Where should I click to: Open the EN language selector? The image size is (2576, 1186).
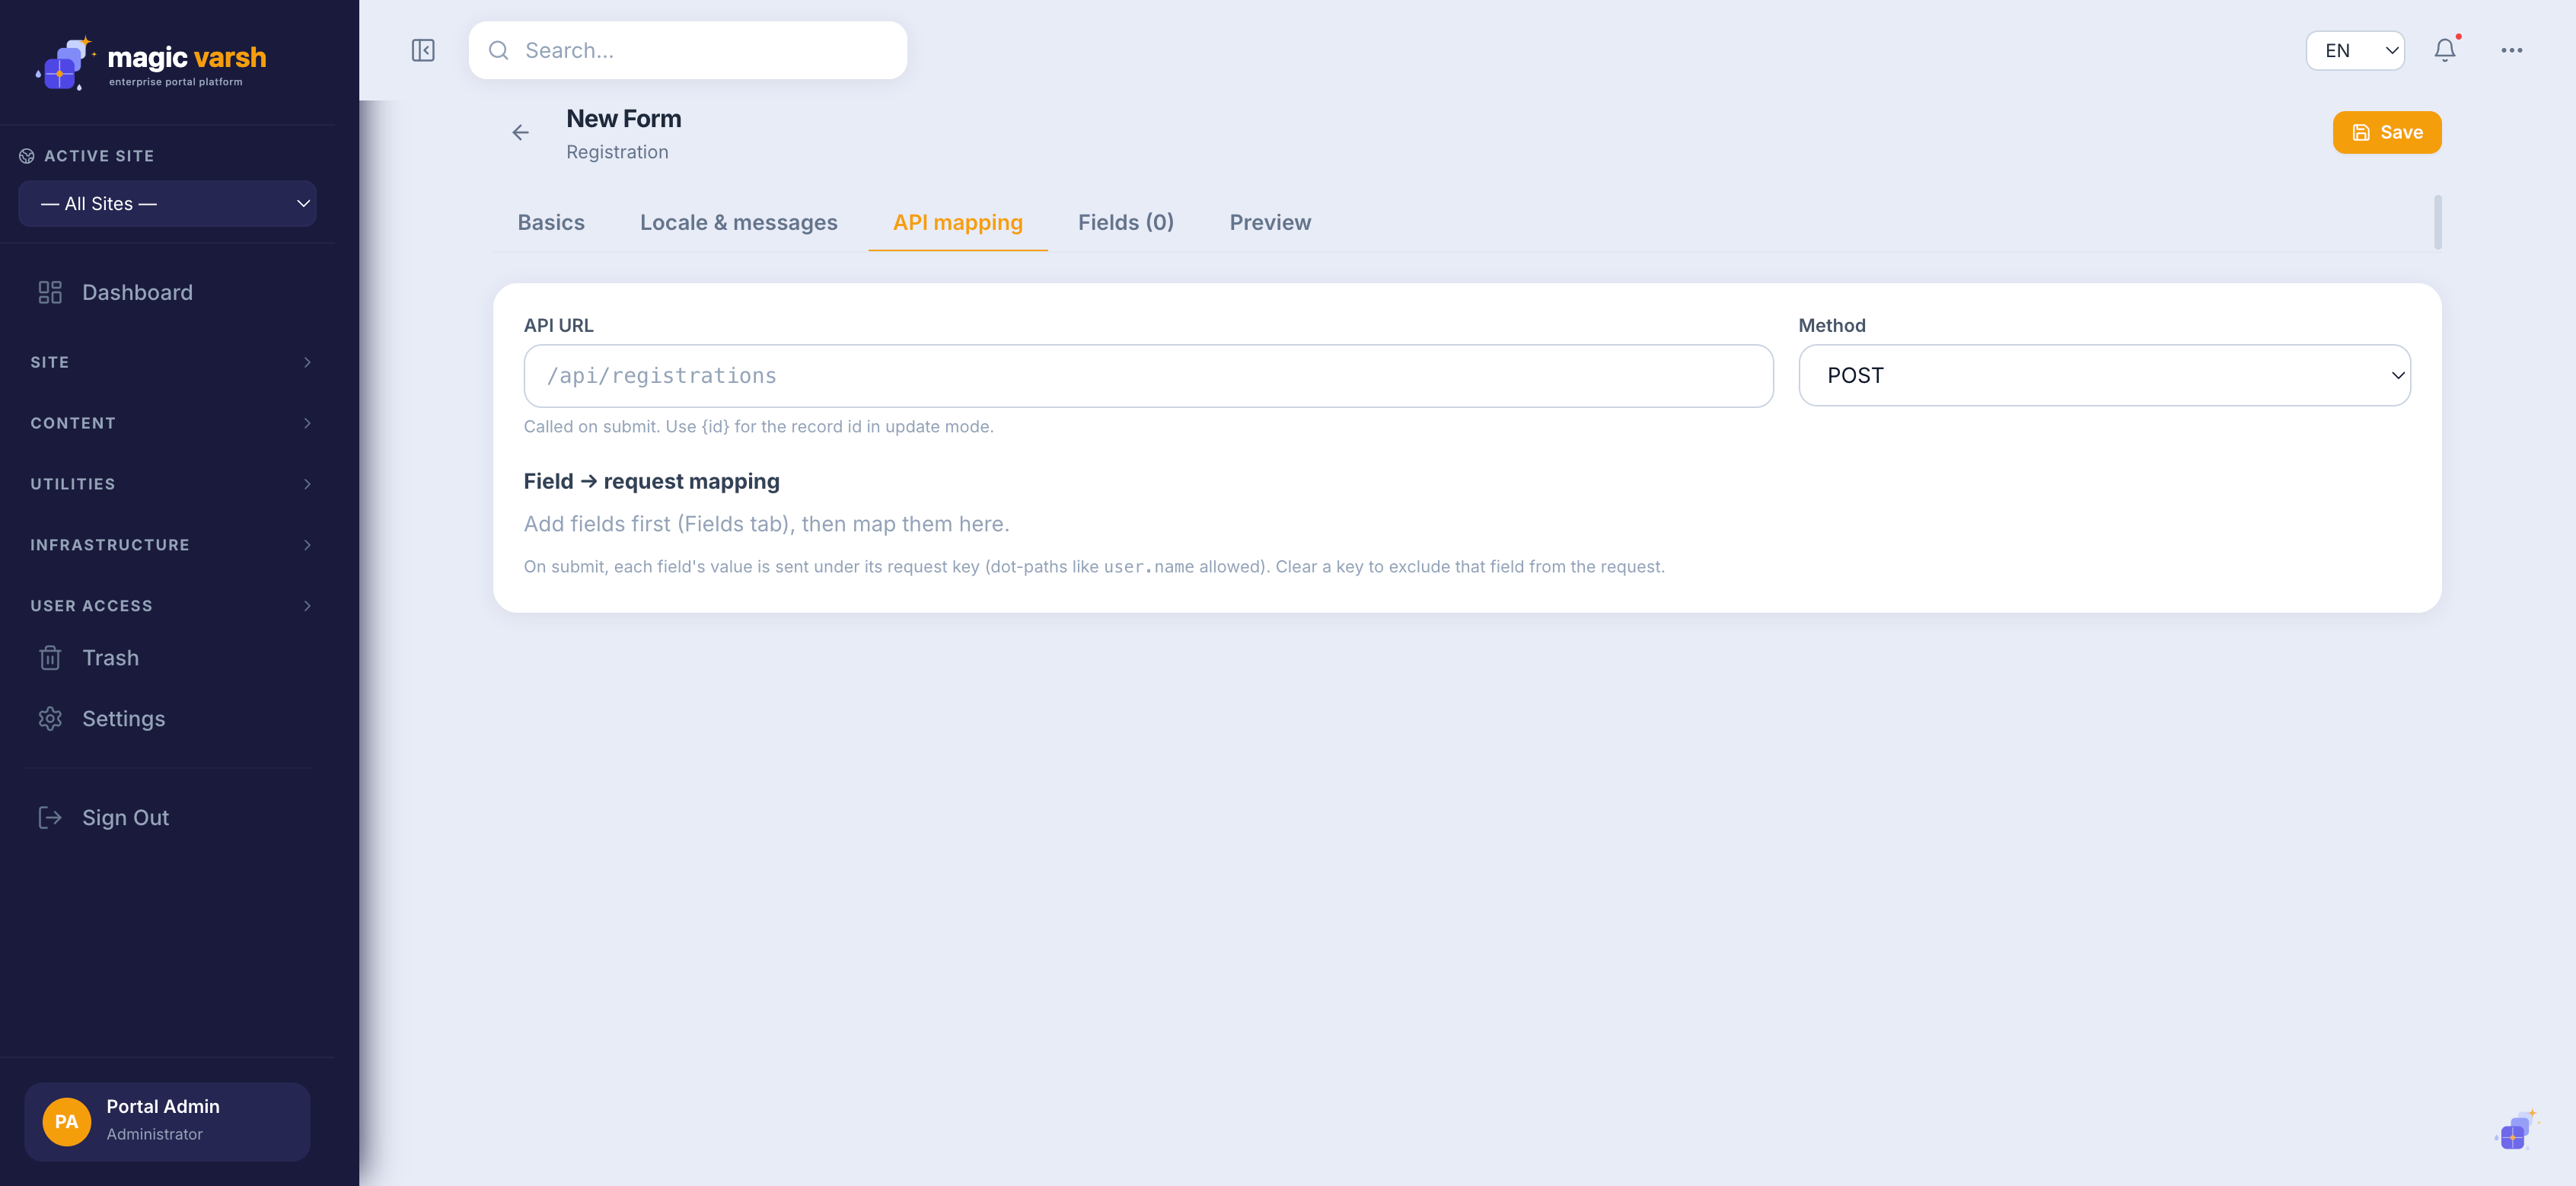point(2355,50)
